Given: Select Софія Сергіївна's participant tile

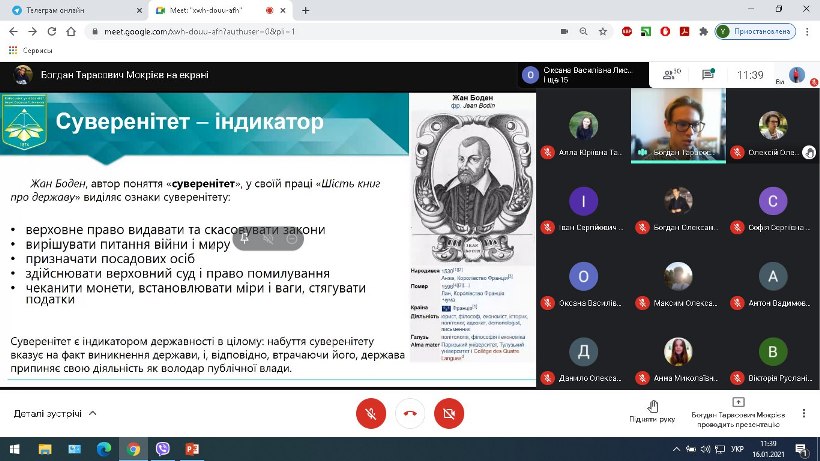Looking at the screenshot, I should (772, 201).
